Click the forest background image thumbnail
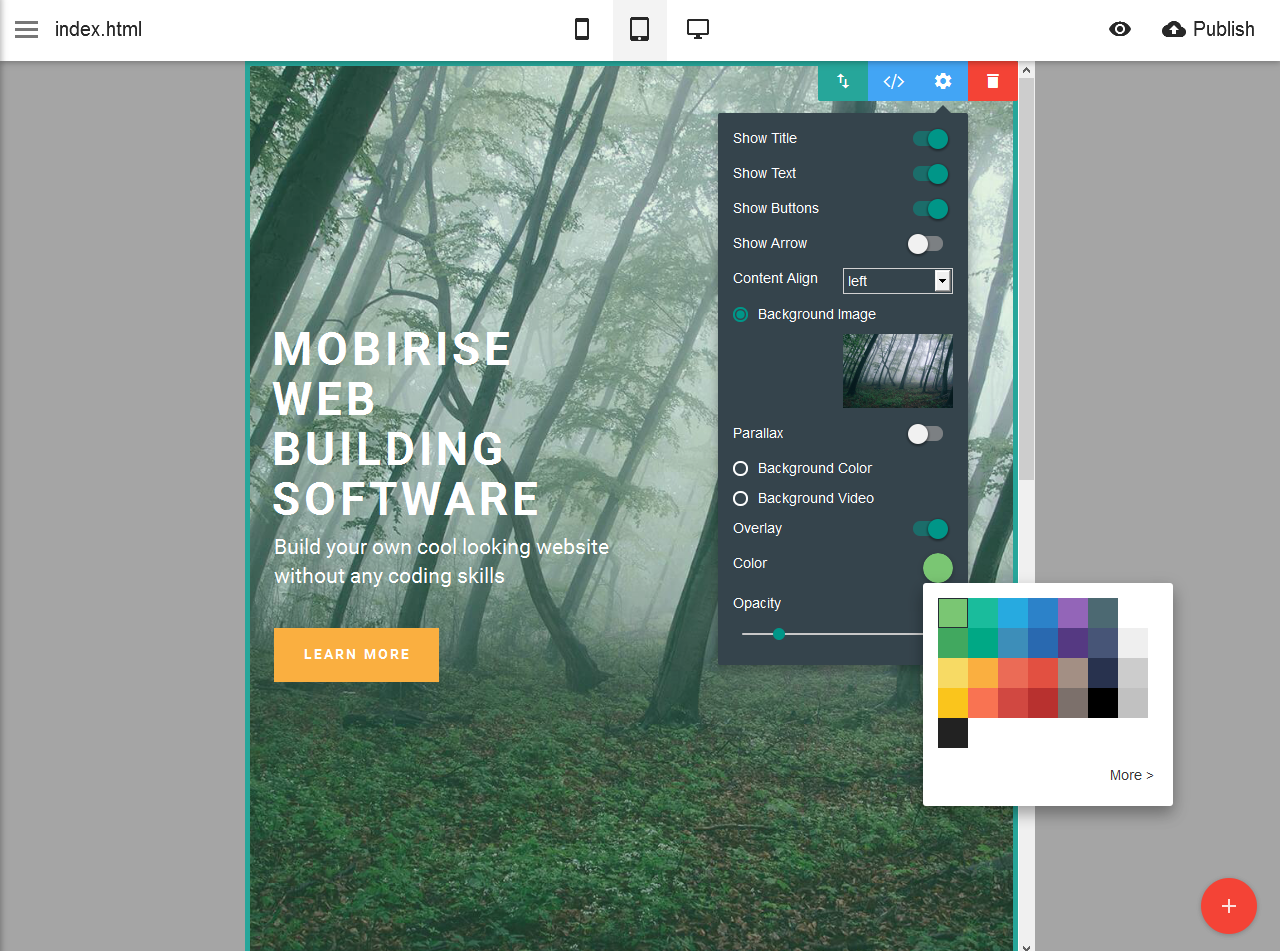 [898, 371]
